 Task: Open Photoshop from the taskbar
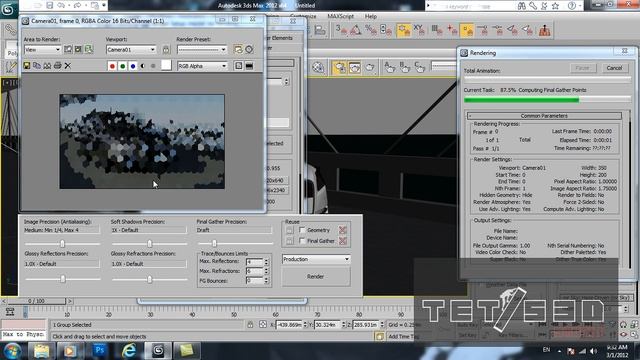tap(100, 351)
